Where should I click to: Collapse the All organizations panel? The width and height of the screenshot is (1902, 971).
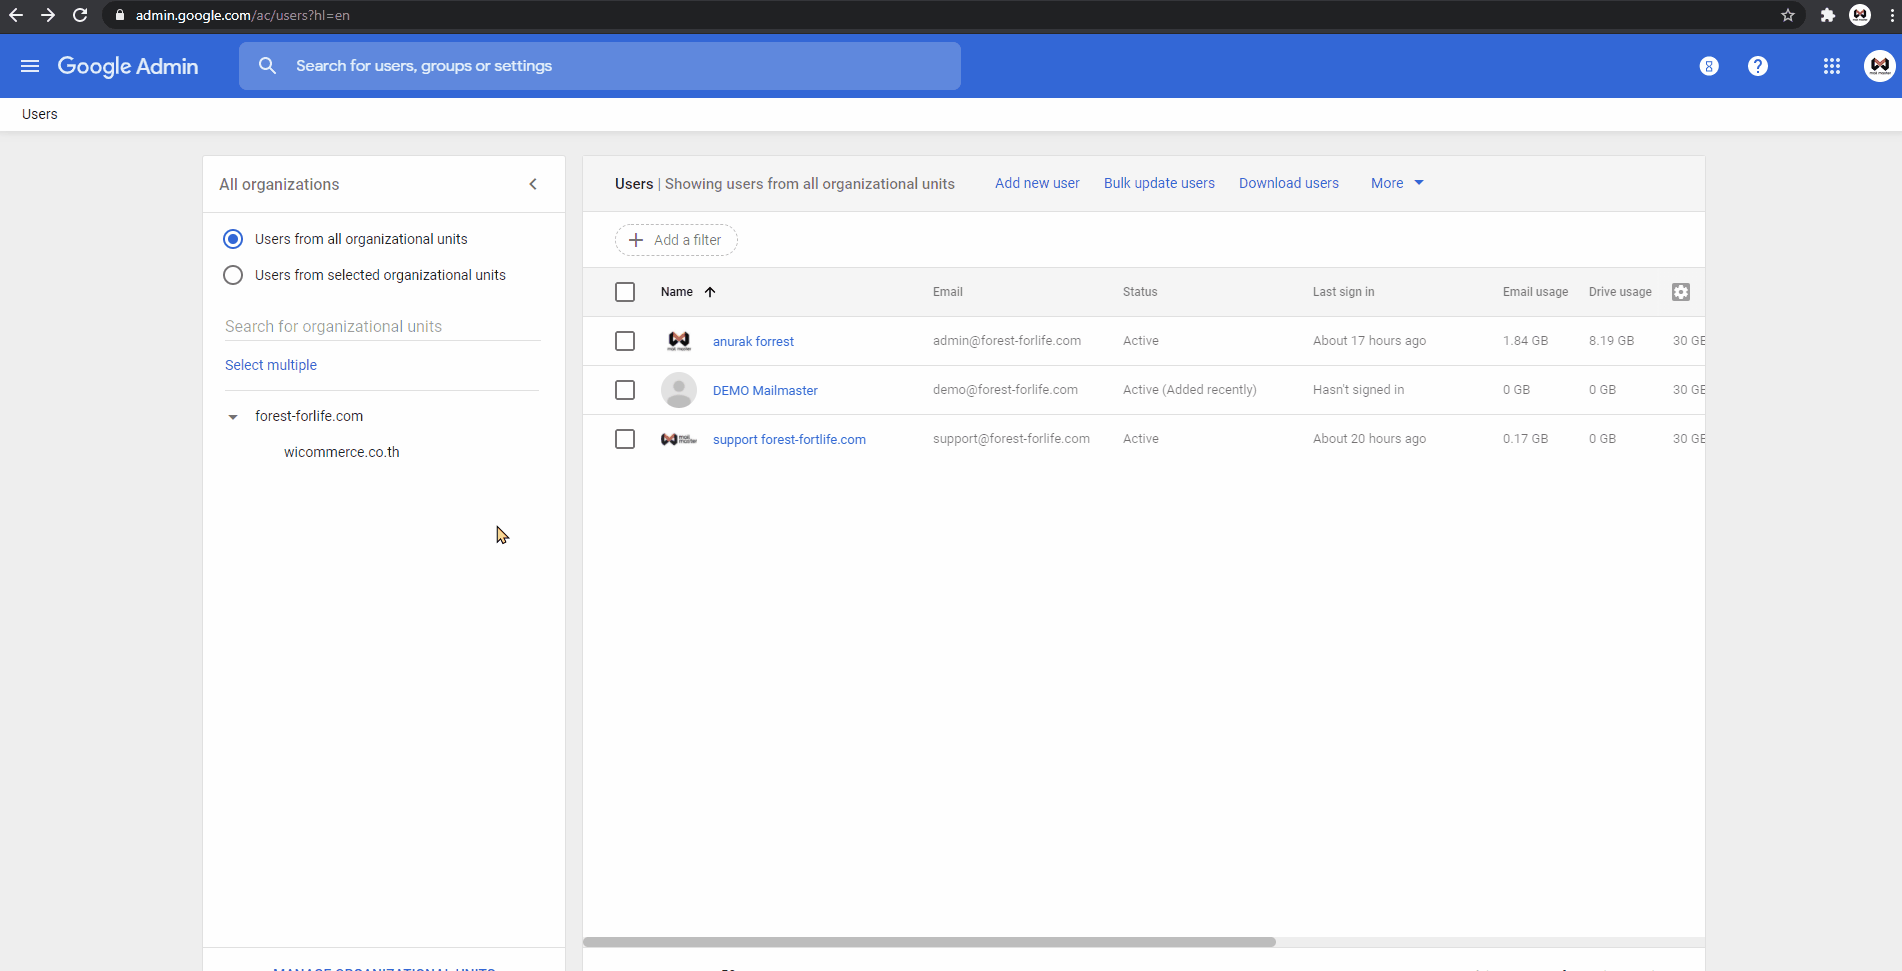point(533,184)
